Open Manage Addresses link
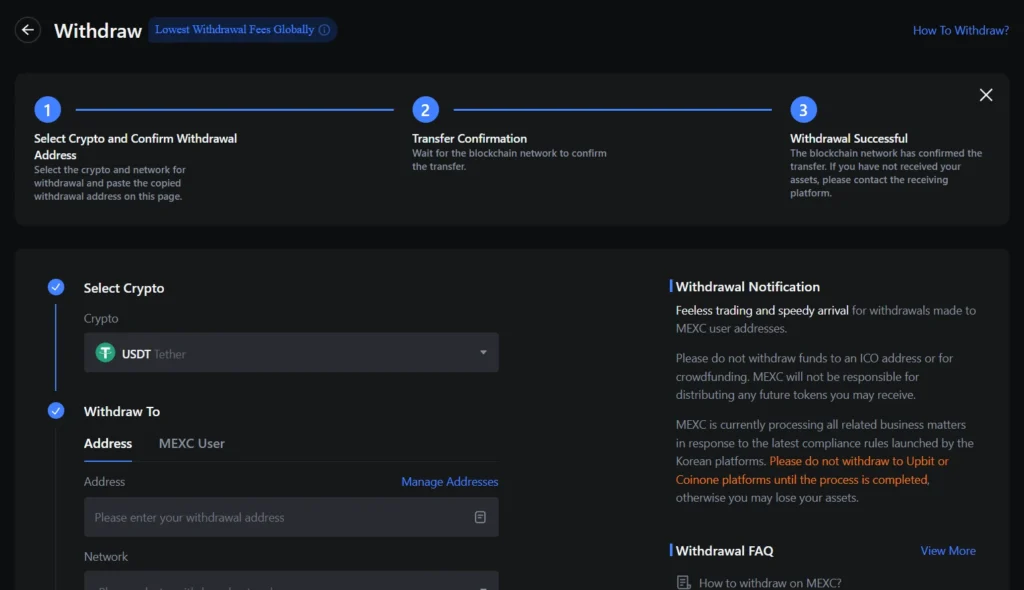The image size is (1024, 590). [x=449, y=482]
